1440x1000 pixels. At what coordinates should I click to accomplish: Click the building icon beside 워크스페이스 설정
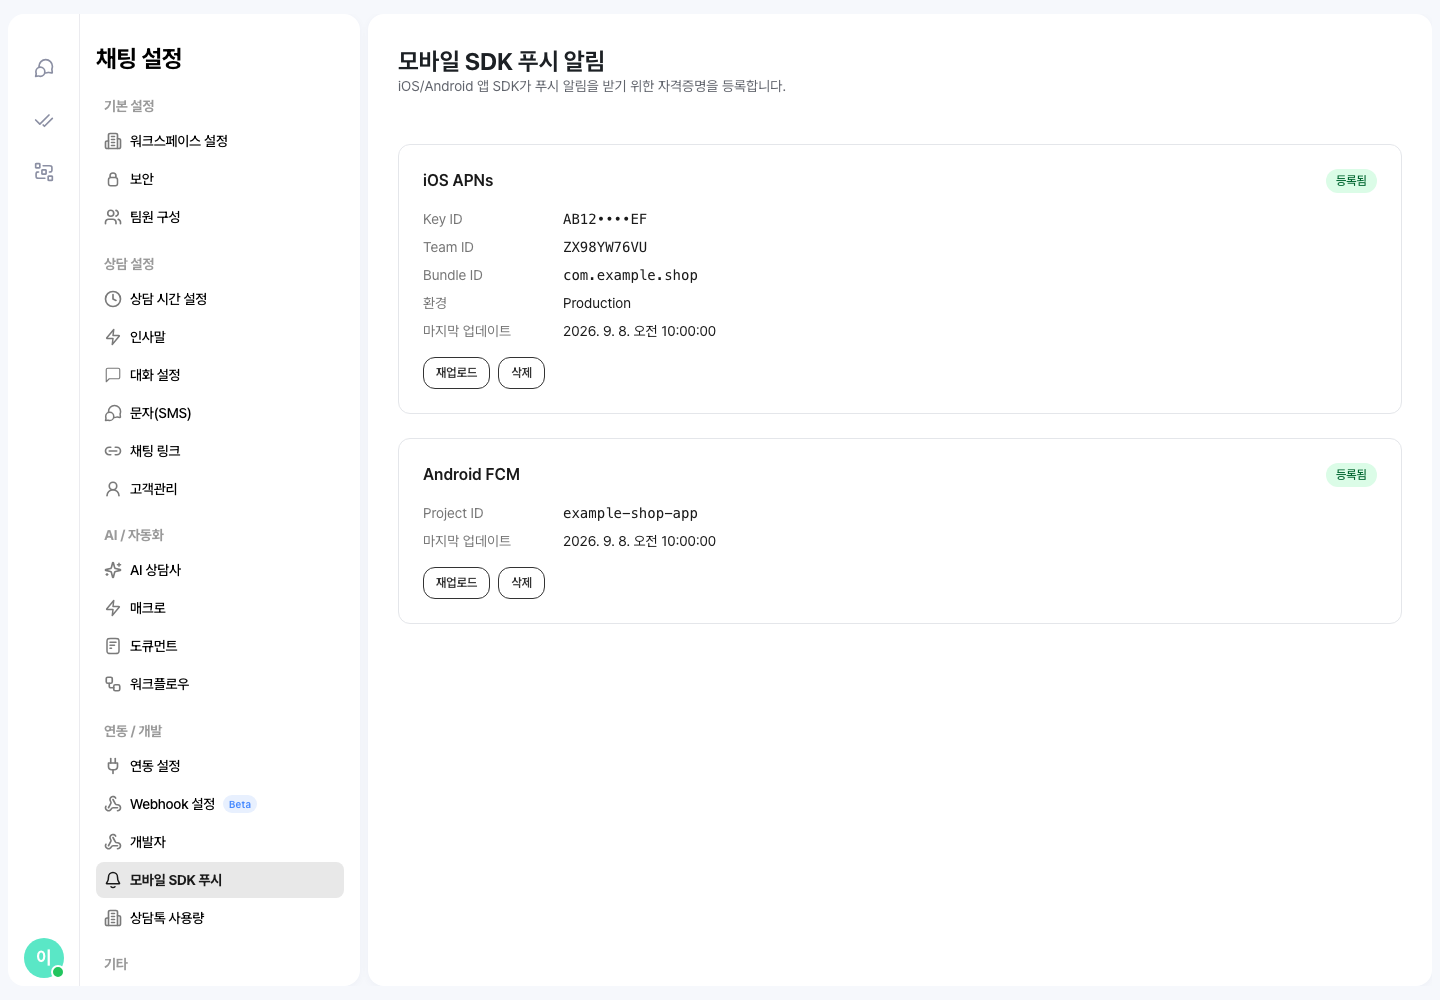tap(113, 141)
